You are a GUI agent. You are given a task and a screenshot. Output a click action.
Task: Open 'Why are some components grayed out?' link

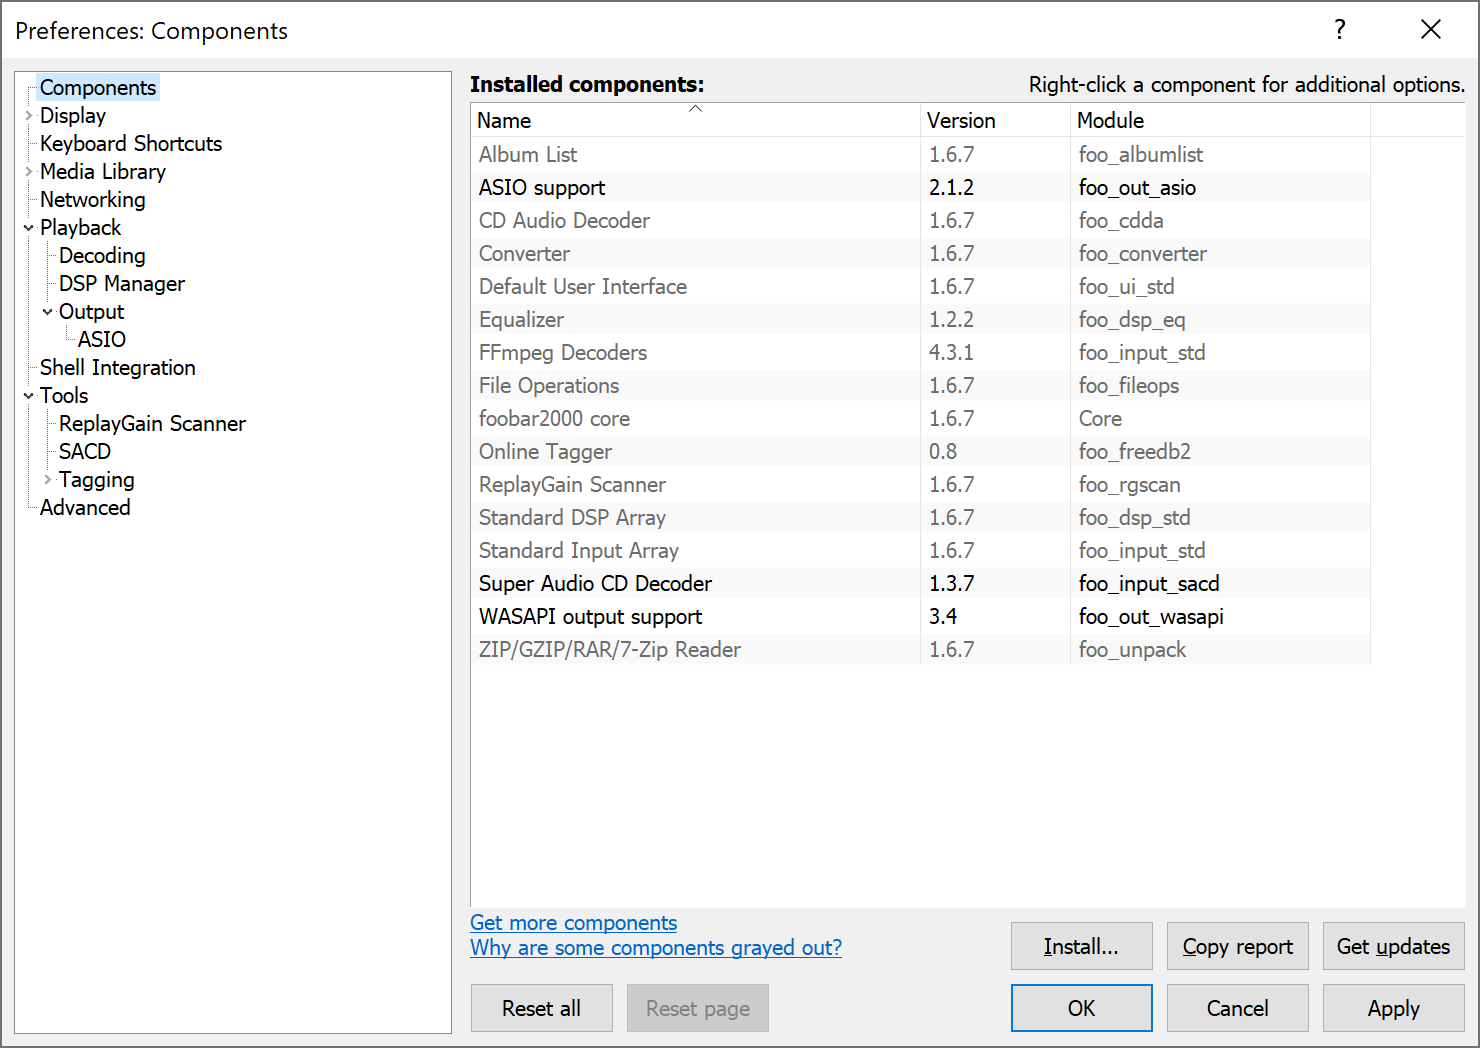[656, 948]
